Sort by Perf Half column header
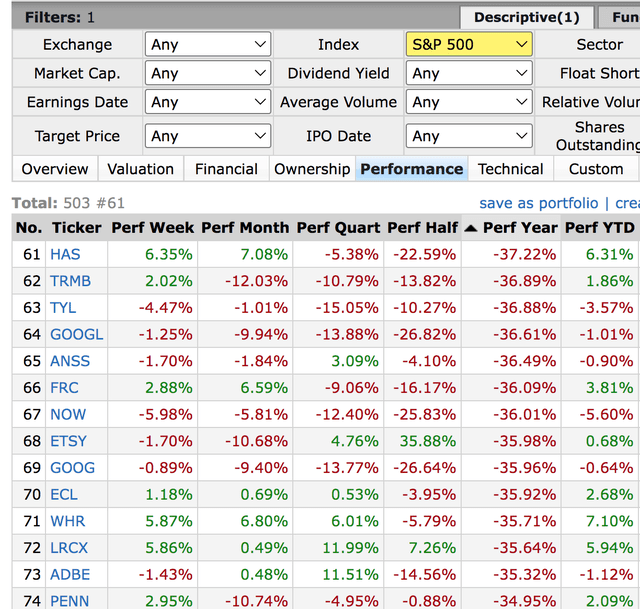Image resolution: width=640 pixels, height=609 pixels. coord(422,227)
